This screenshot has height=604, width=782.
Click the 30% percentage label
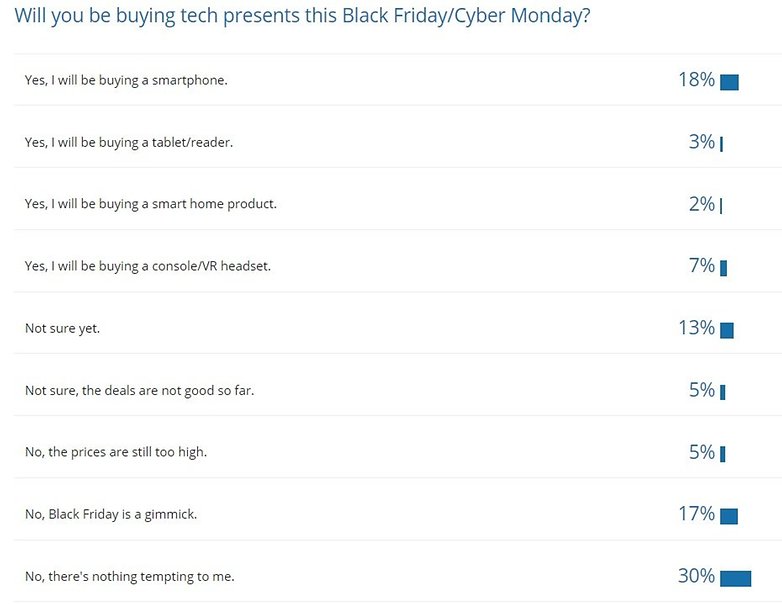[x=696, y=576]
